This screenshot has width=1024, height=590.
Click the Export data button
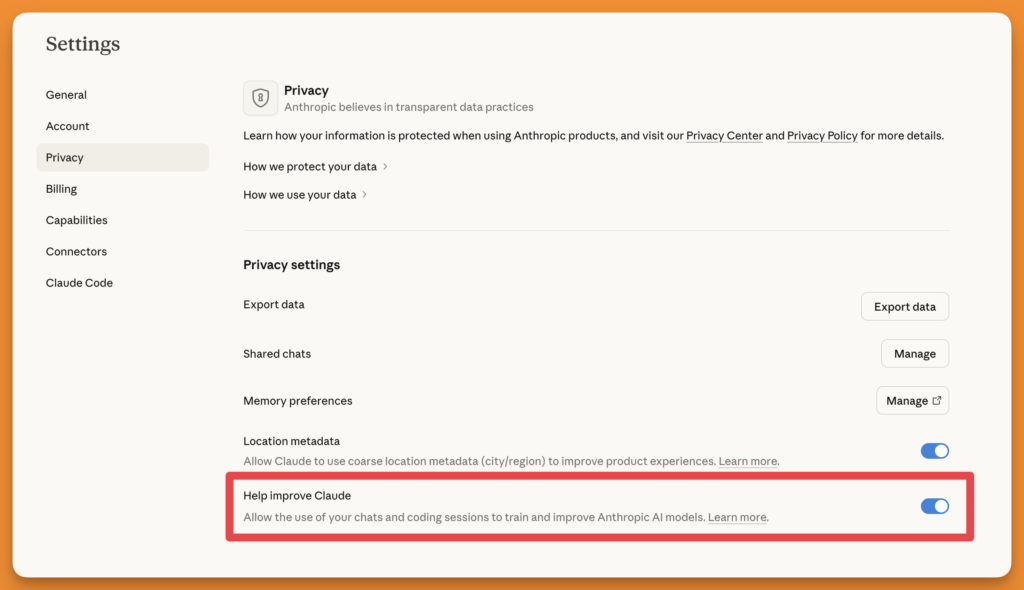(x=904, y=306)
